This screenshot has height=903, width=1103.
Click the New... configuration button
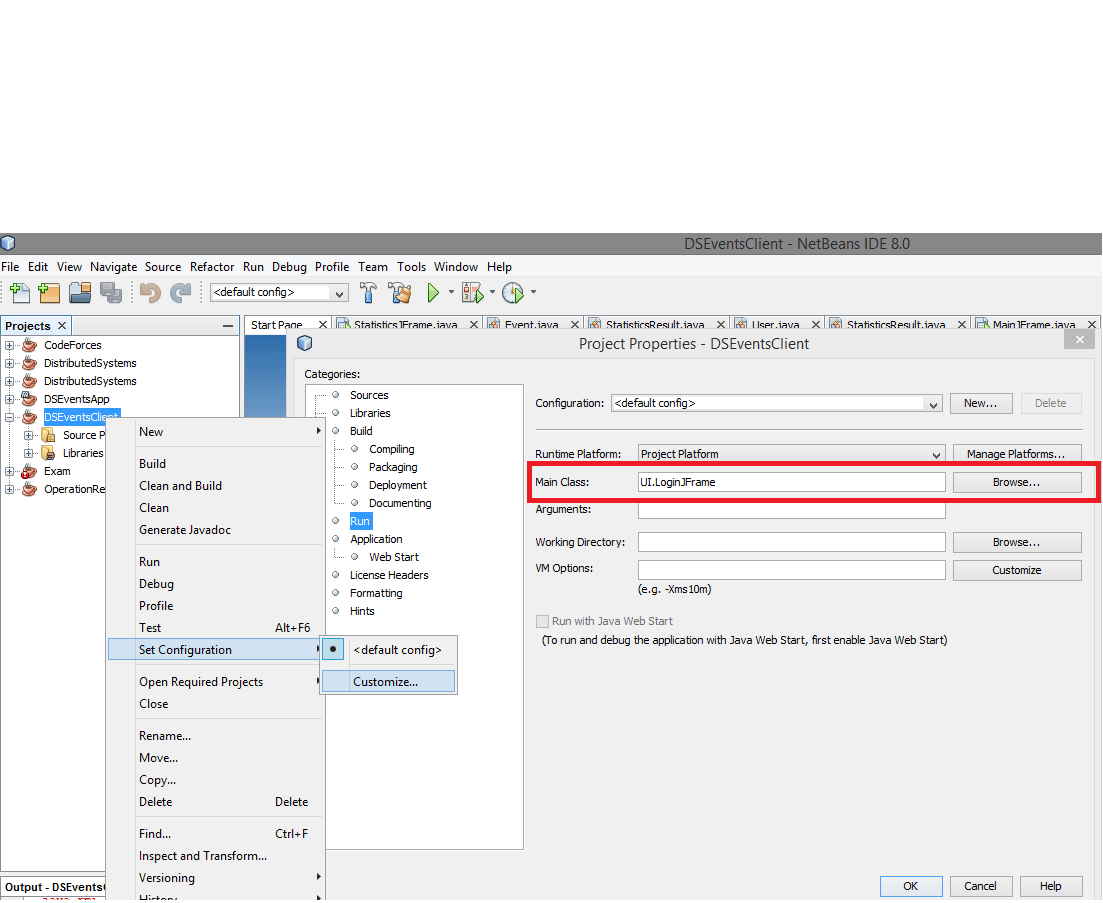pyautogui.click(x=981, y=404)
